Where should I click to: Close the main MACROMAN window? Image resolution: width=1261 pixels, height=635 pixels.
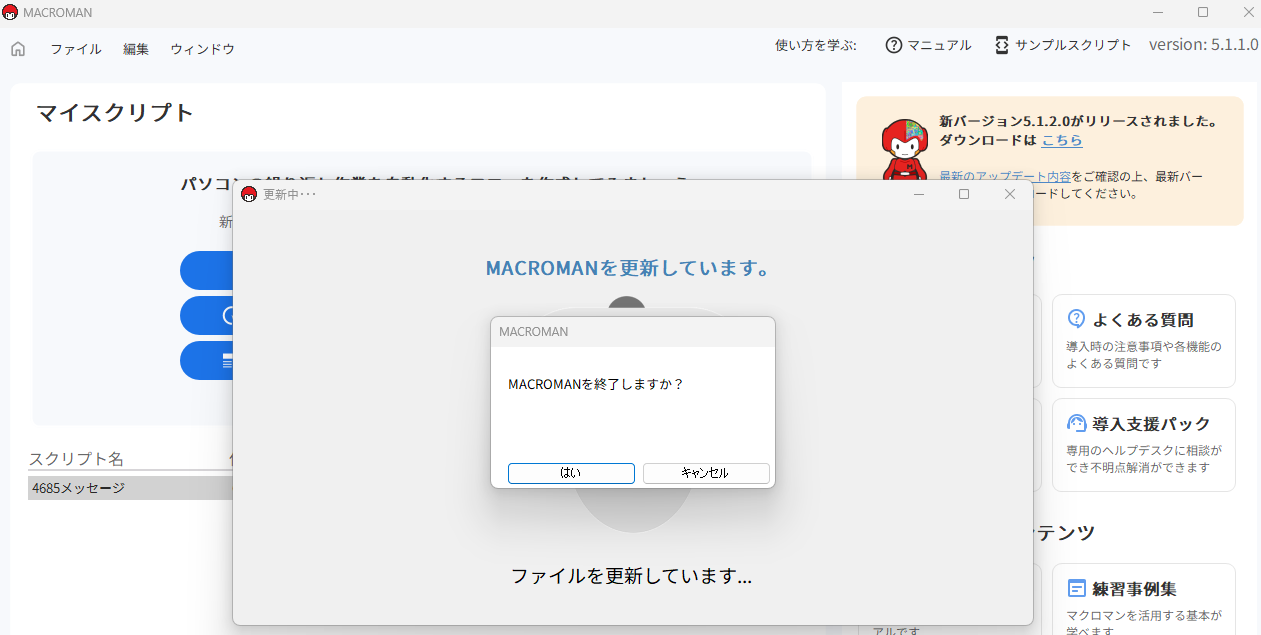click(1247, 12)
